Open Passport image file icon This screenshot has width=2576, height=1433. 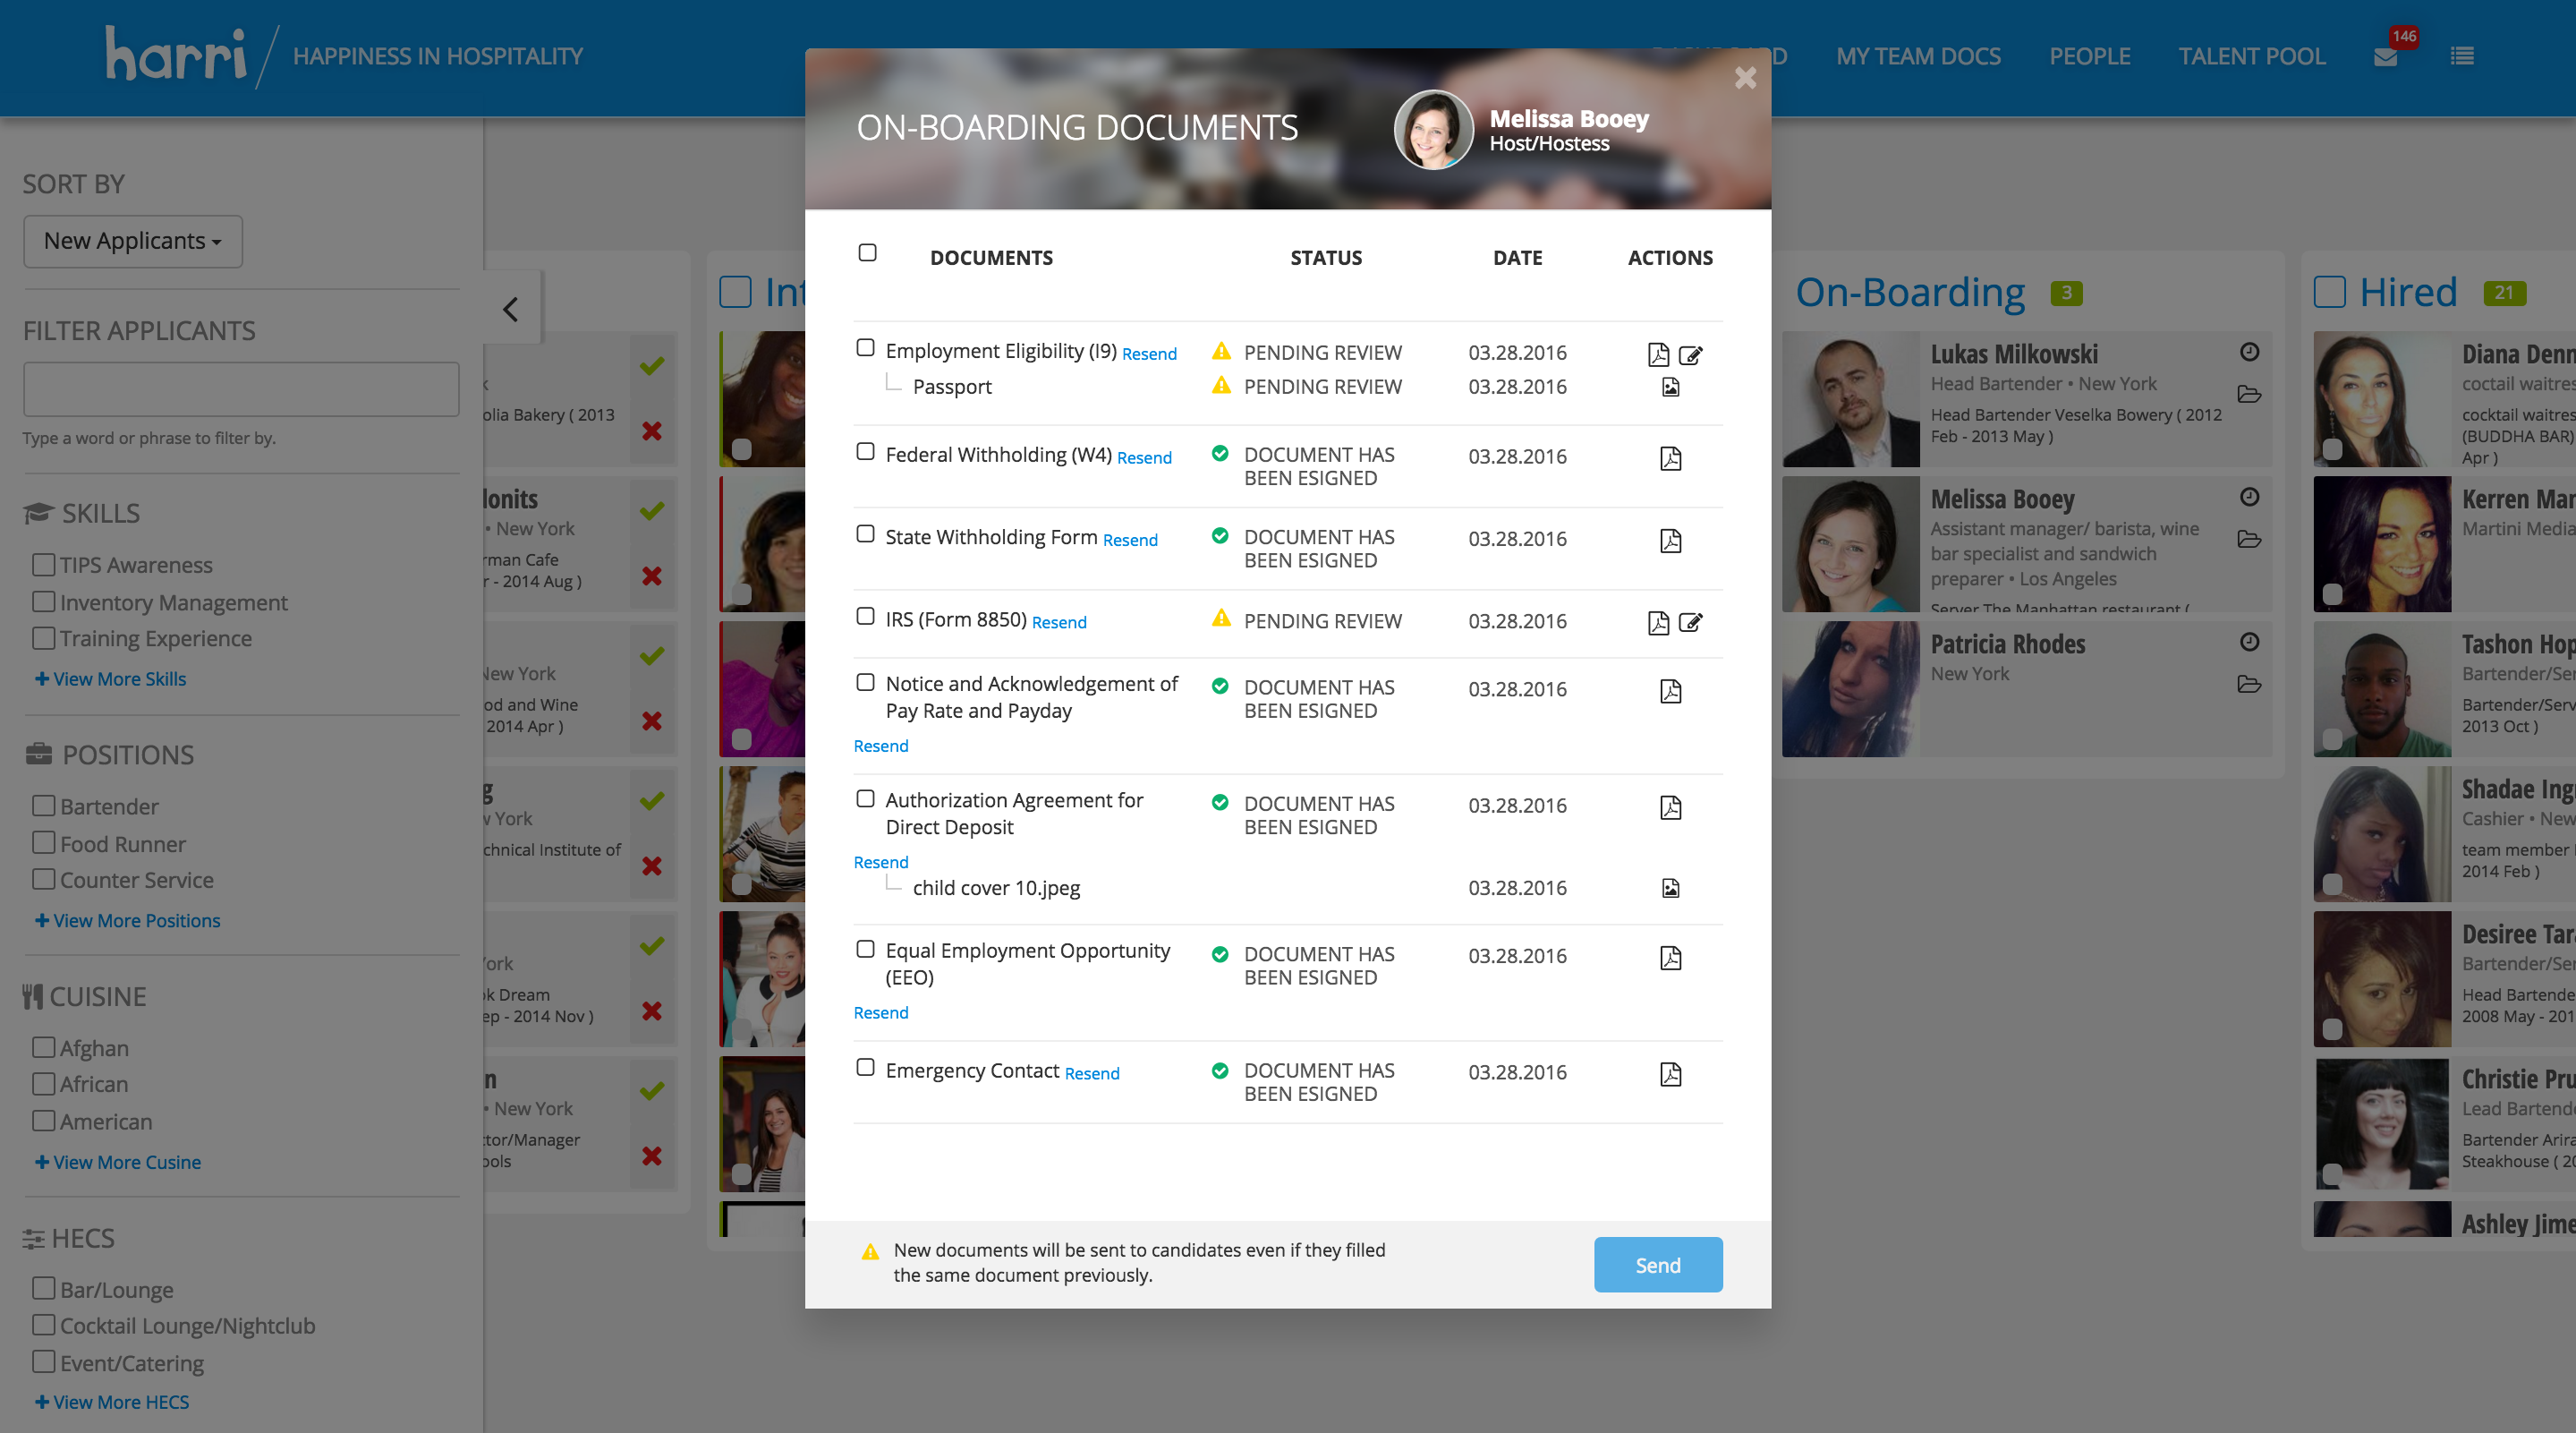(x=1670, y=387)
